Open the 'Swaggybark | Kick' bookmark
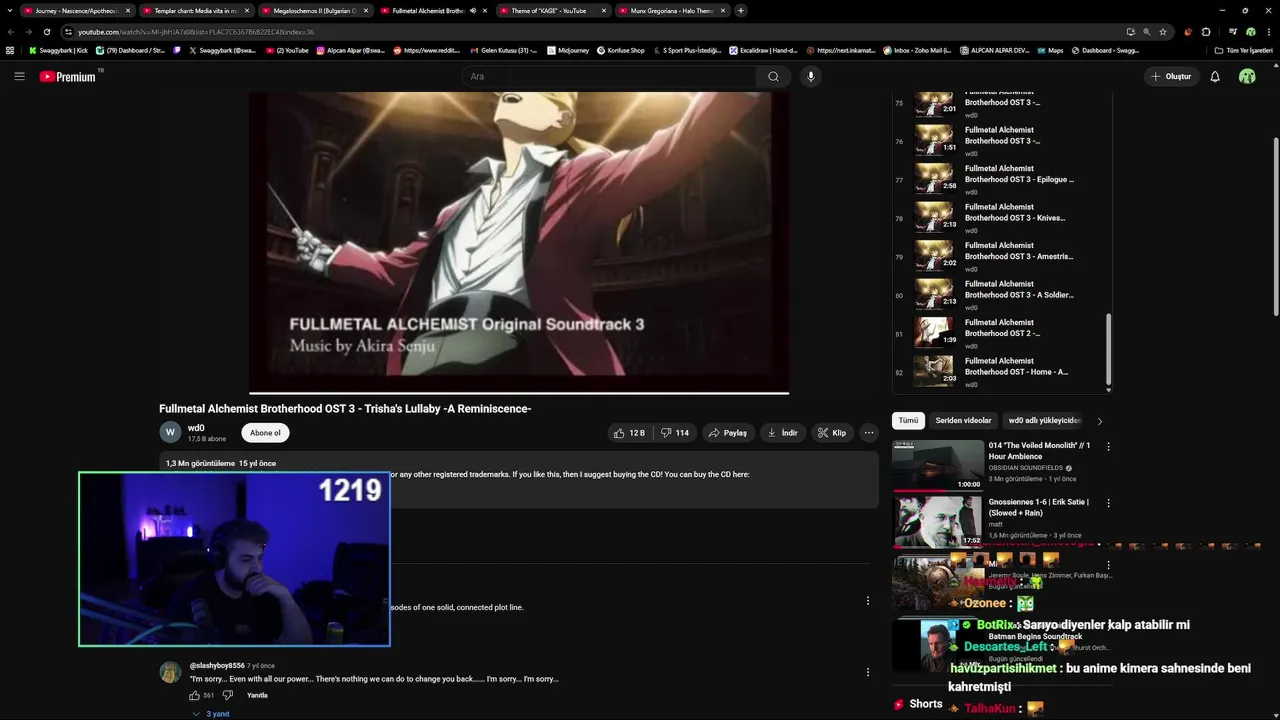This screenshot has height=720, width=1280. click(x=59, y=50)
